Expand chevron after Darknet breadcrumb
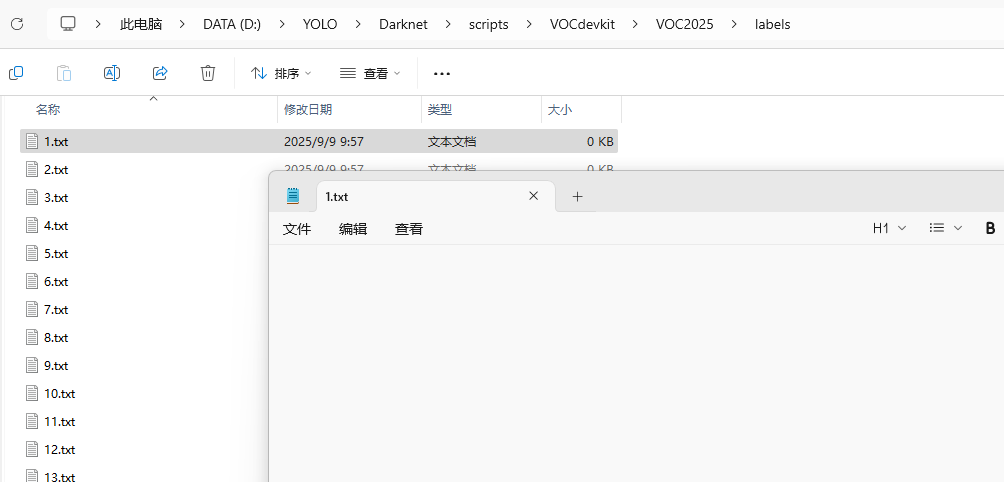Image resolution: width=1004 pixels, height=482 pixels. (x=448, y=24)
